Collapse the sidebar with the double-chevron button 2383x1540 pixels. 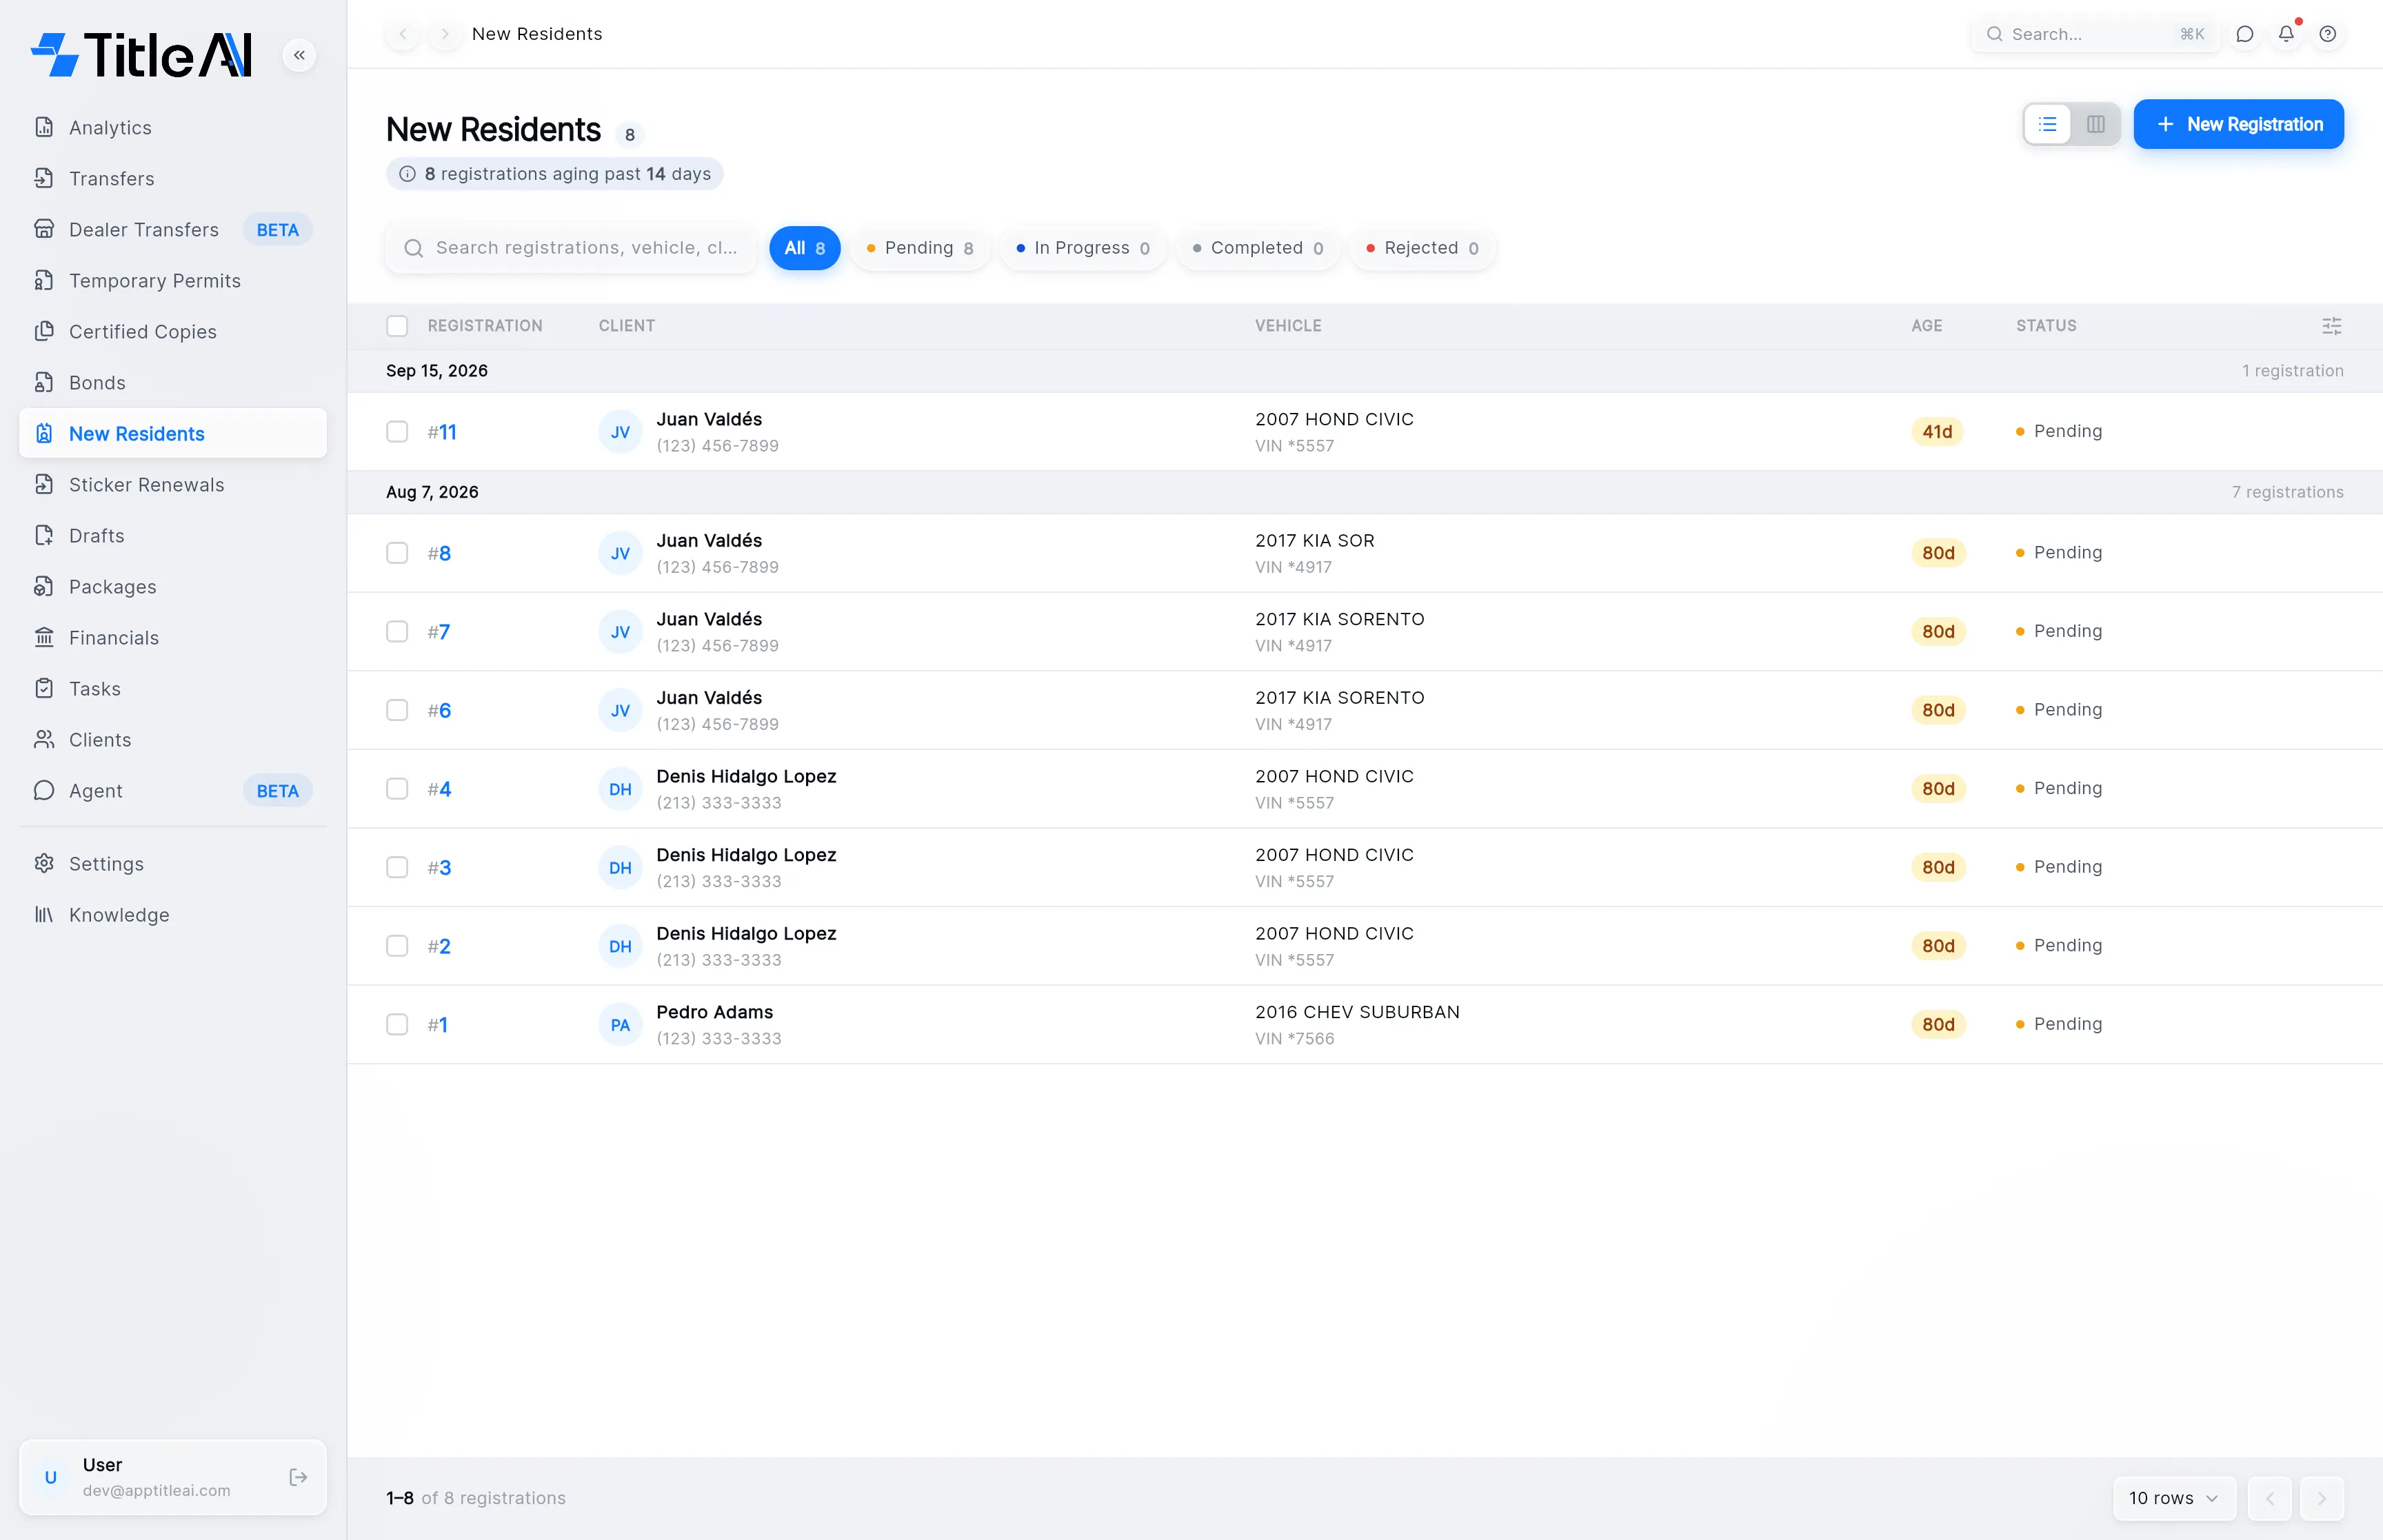(x=299, y=55)
